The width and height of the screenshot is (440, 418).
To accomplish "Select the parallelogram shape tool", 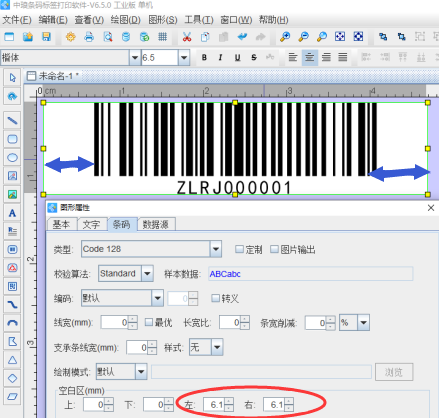I will pyautogui.click(x=12, y=397).
